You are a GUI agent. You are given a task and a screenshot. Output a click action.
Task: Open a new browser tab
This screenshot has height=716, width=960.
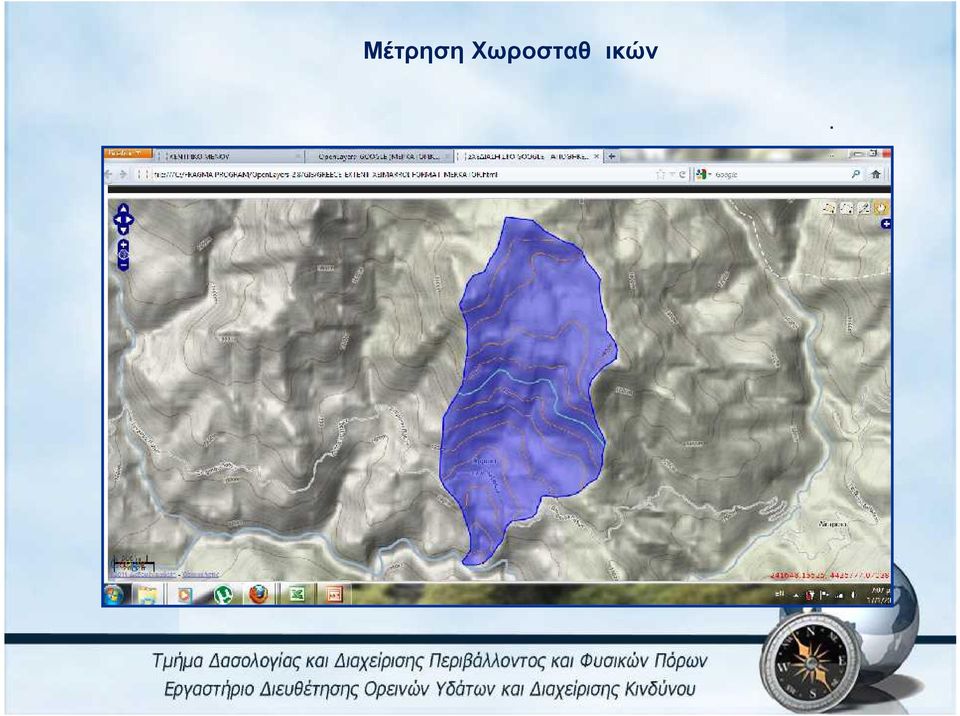(x=611, y=157)
